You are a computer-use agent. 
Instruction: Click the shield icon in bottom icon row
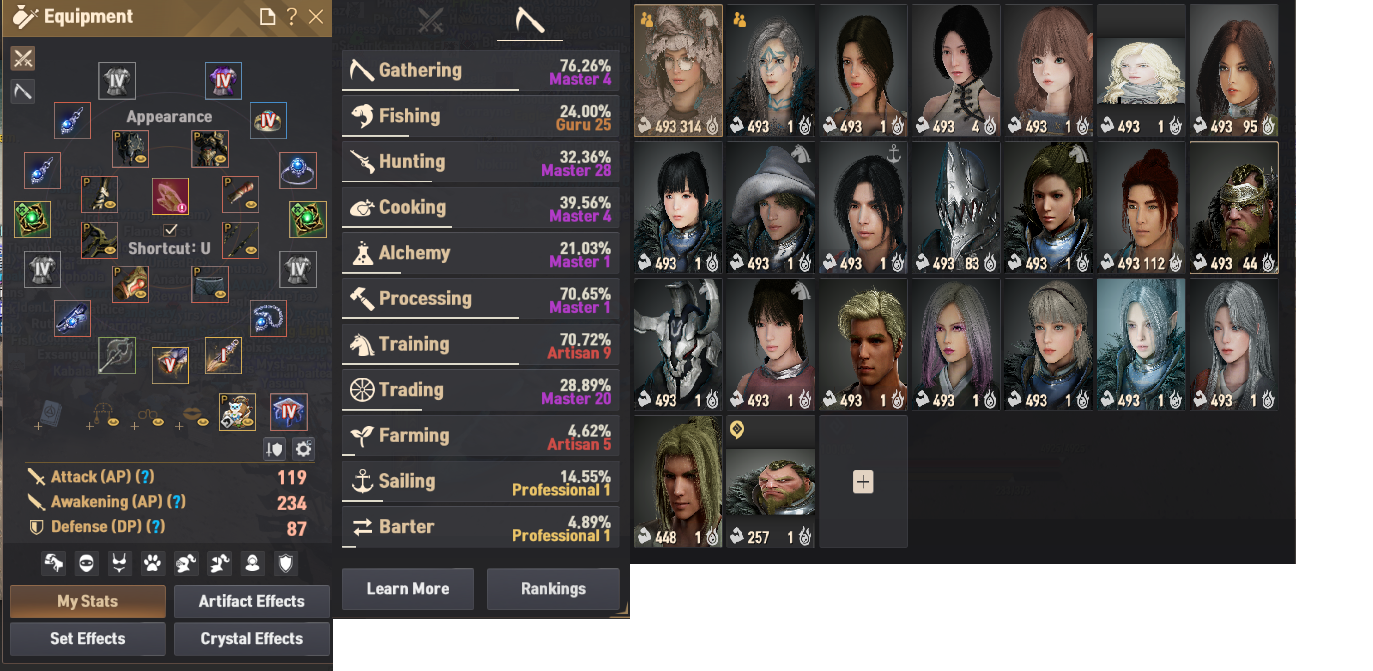tap(286, 564)
